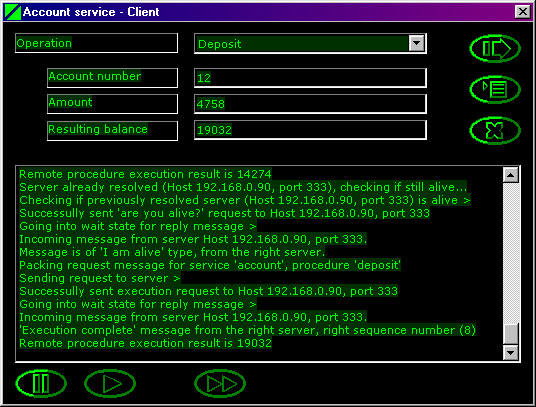This screenshot has height=407, width=536.
Task: Click the log scrollbar thumb
Action: (x=511, y=333)
